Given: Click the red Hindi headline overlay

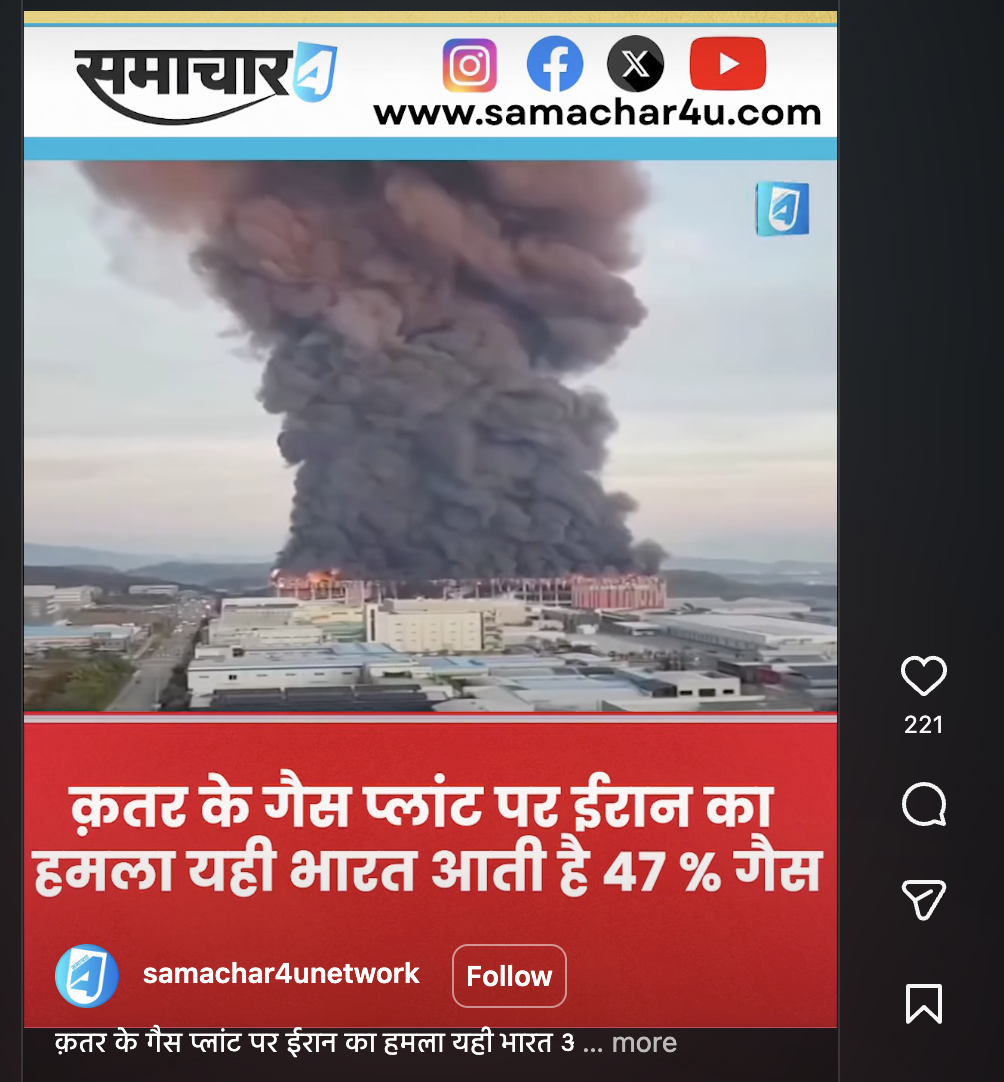Looking at the screenshot, I should coord(426,838).
